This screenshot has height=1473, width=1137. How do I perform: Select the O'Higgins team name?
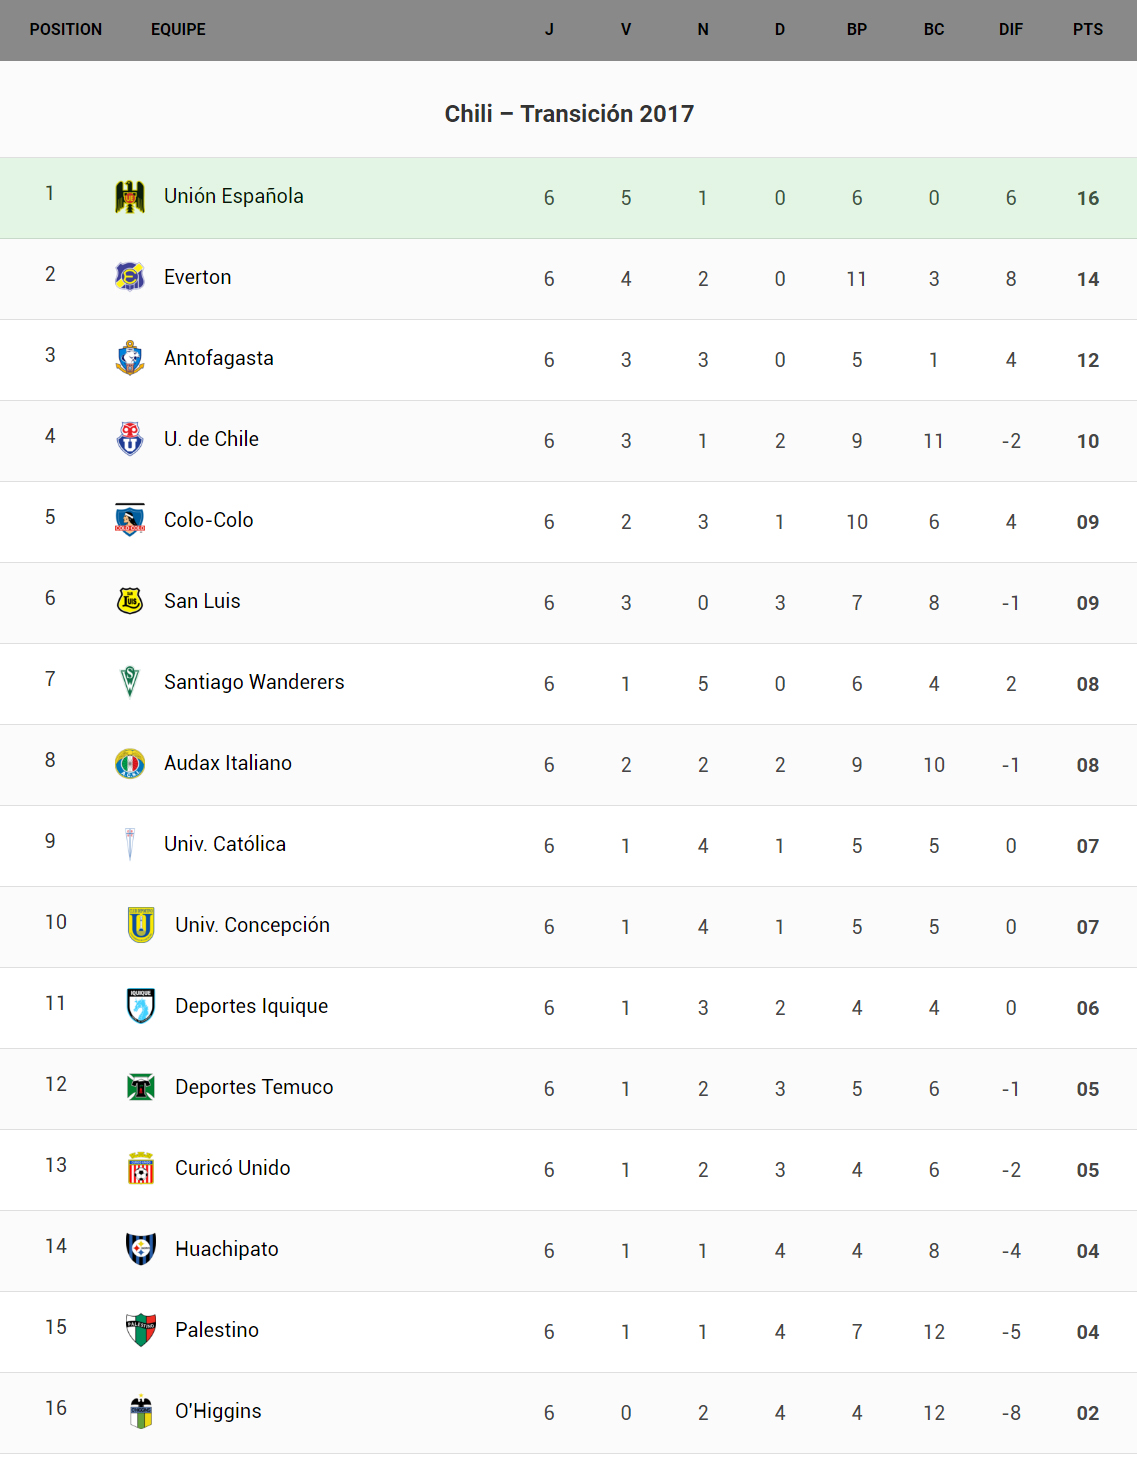(x=218, y=1411)
